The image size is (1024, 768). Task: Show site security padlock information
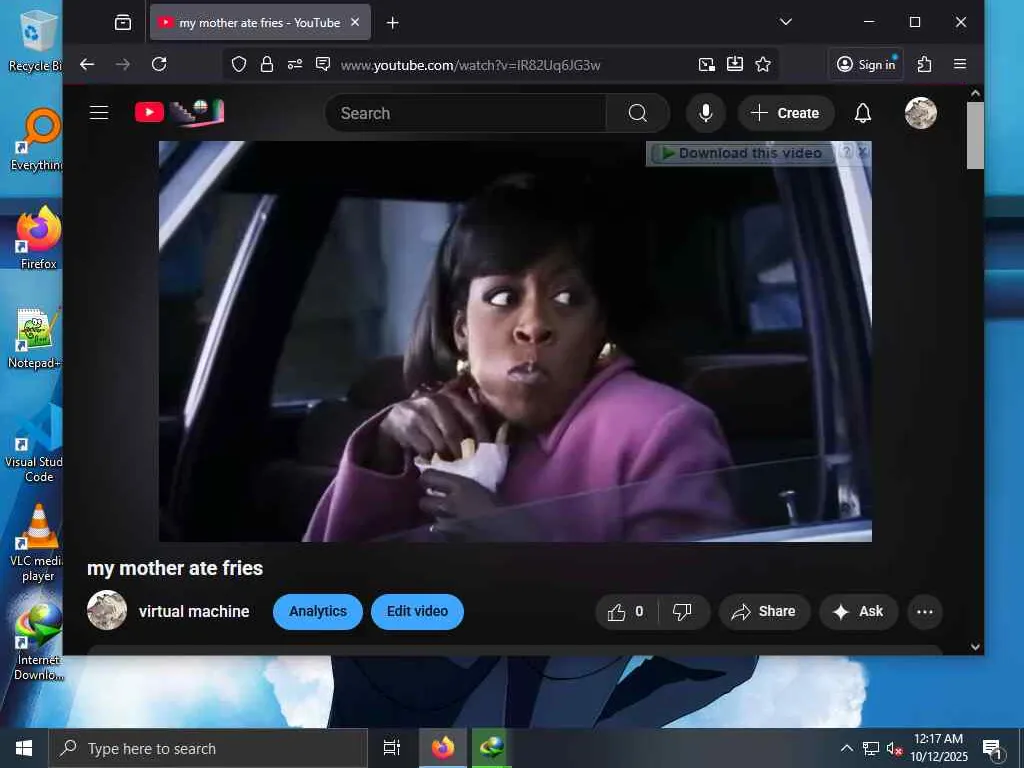coord(266,64)
